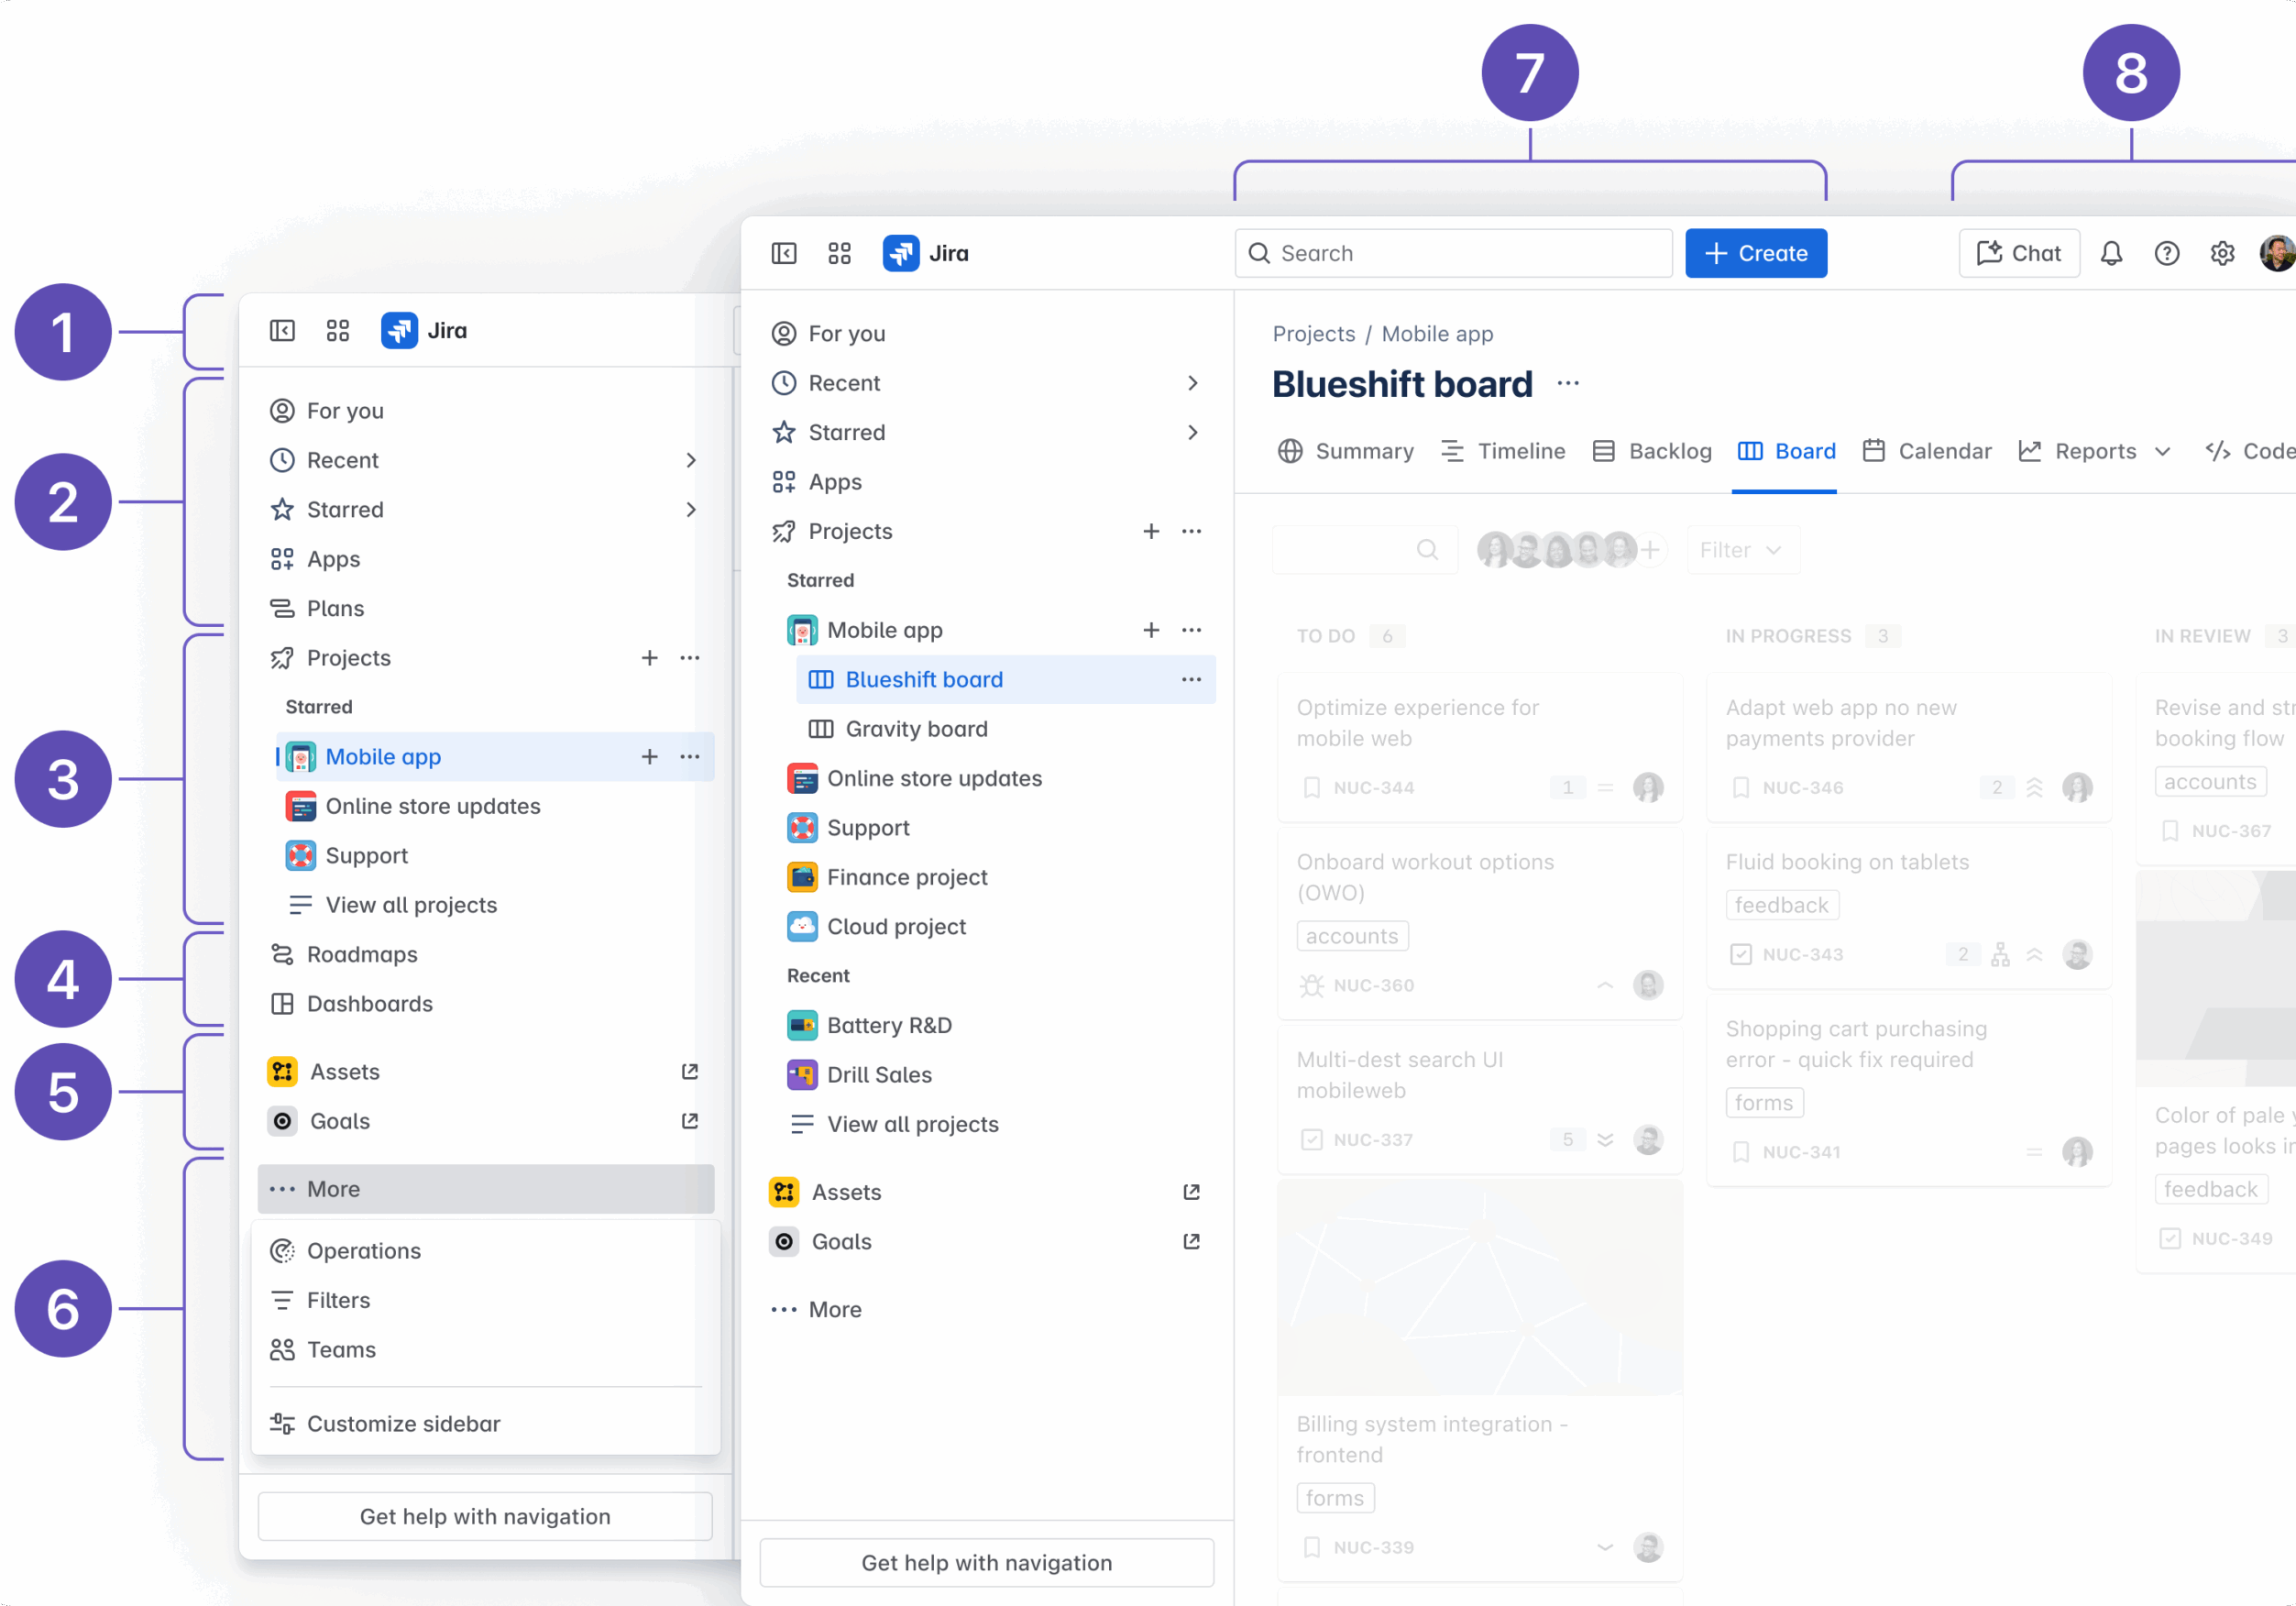Viewport: 2296px width, 1606px height.
Task: Collapse sidebar icon in front Jira window
Action: click(x=784, y=253)
